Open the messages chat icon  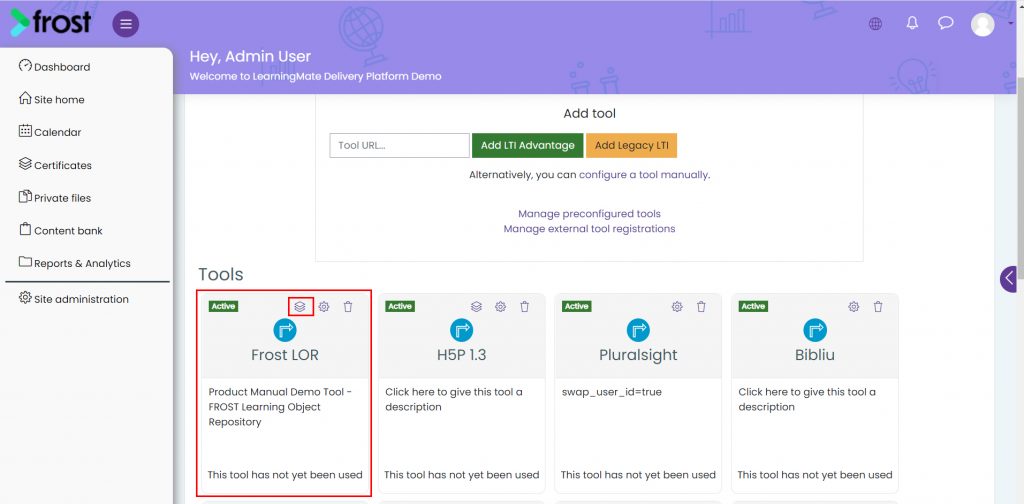(x=946, y=24)
